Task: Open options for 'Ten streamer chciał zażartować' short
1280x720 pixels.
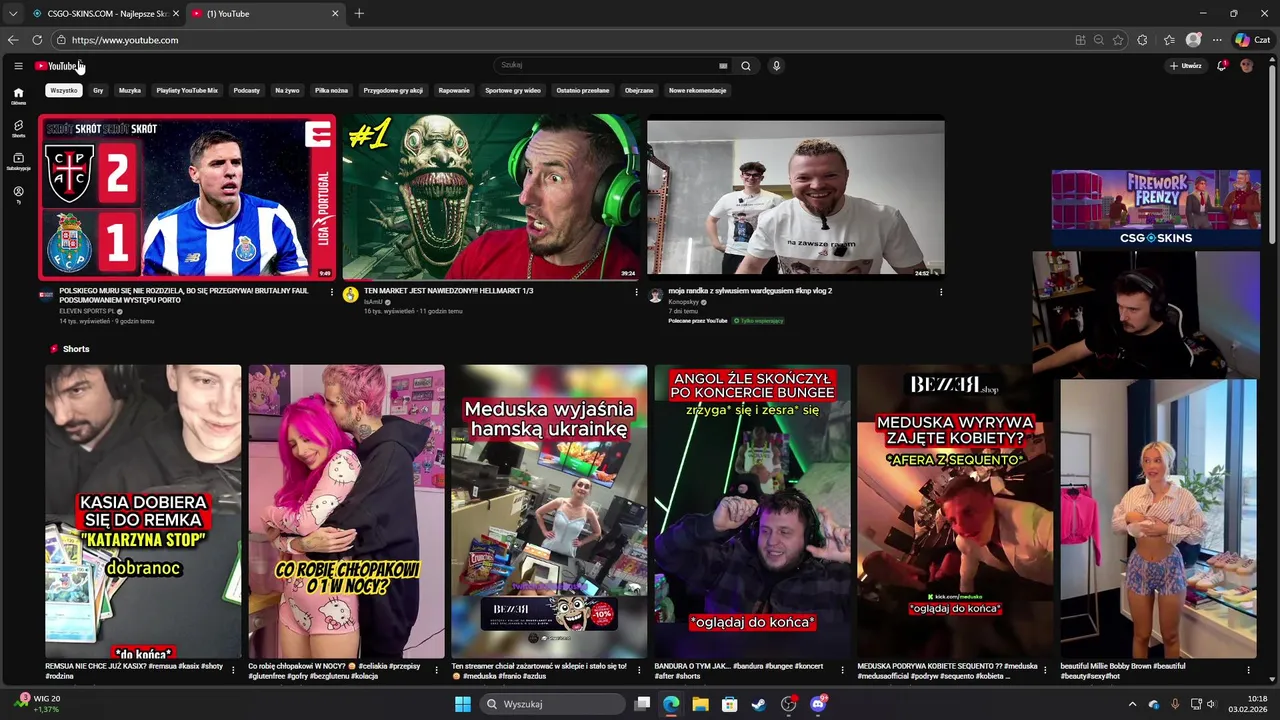Action: 640,670
